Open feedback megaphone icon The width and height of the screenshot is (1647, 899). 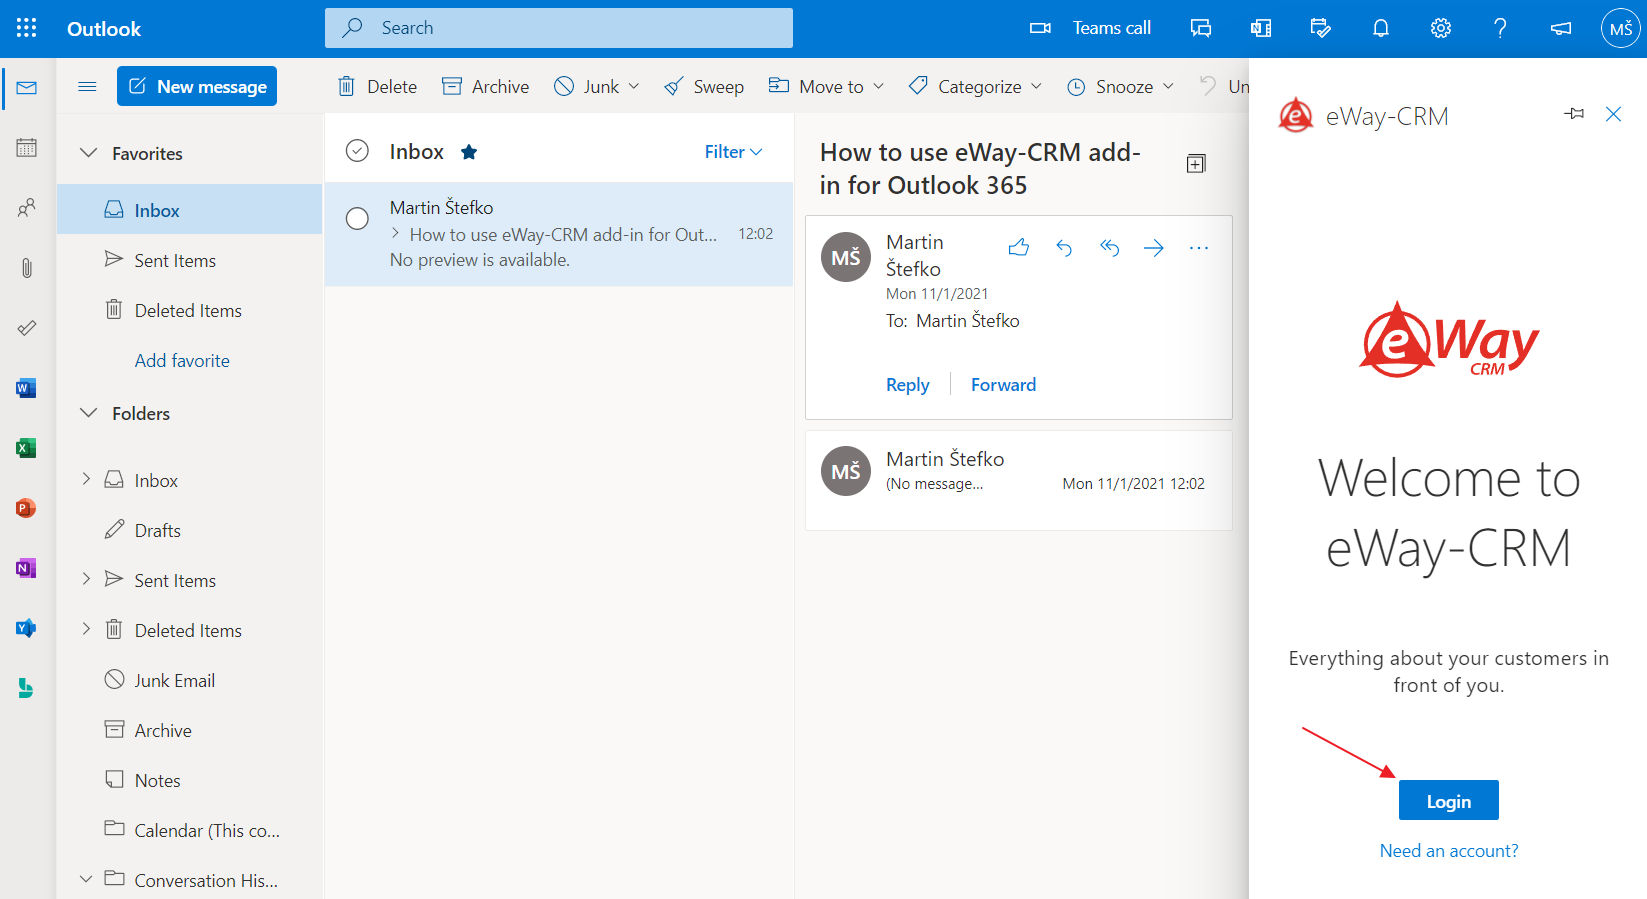[x=1561, y=28]
